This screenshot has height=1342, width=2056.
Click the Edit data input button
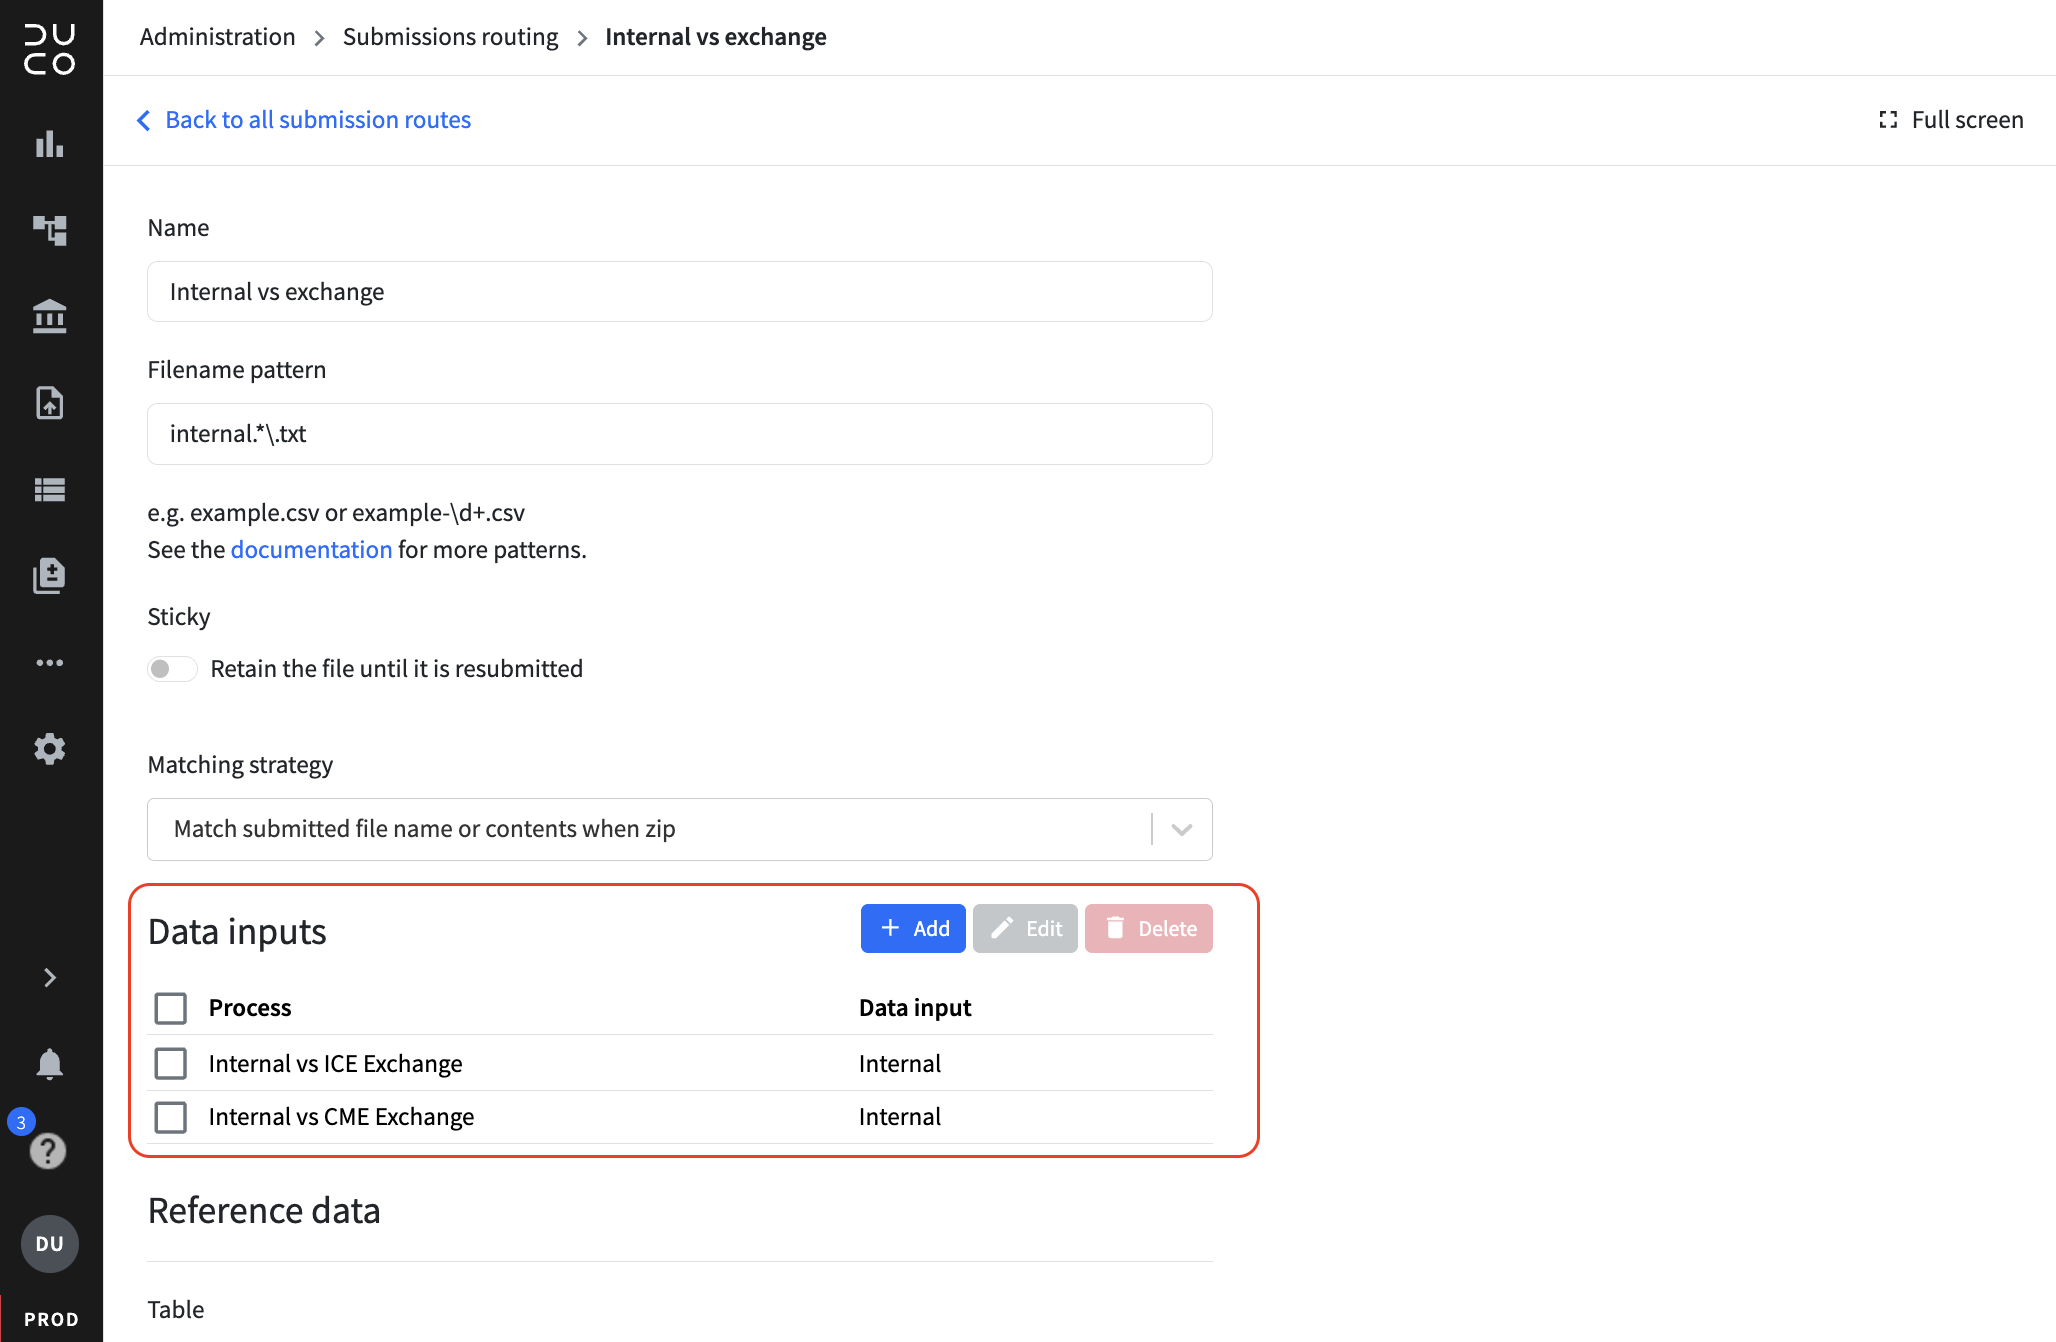pyautogui.click(x=1024, y=929)
